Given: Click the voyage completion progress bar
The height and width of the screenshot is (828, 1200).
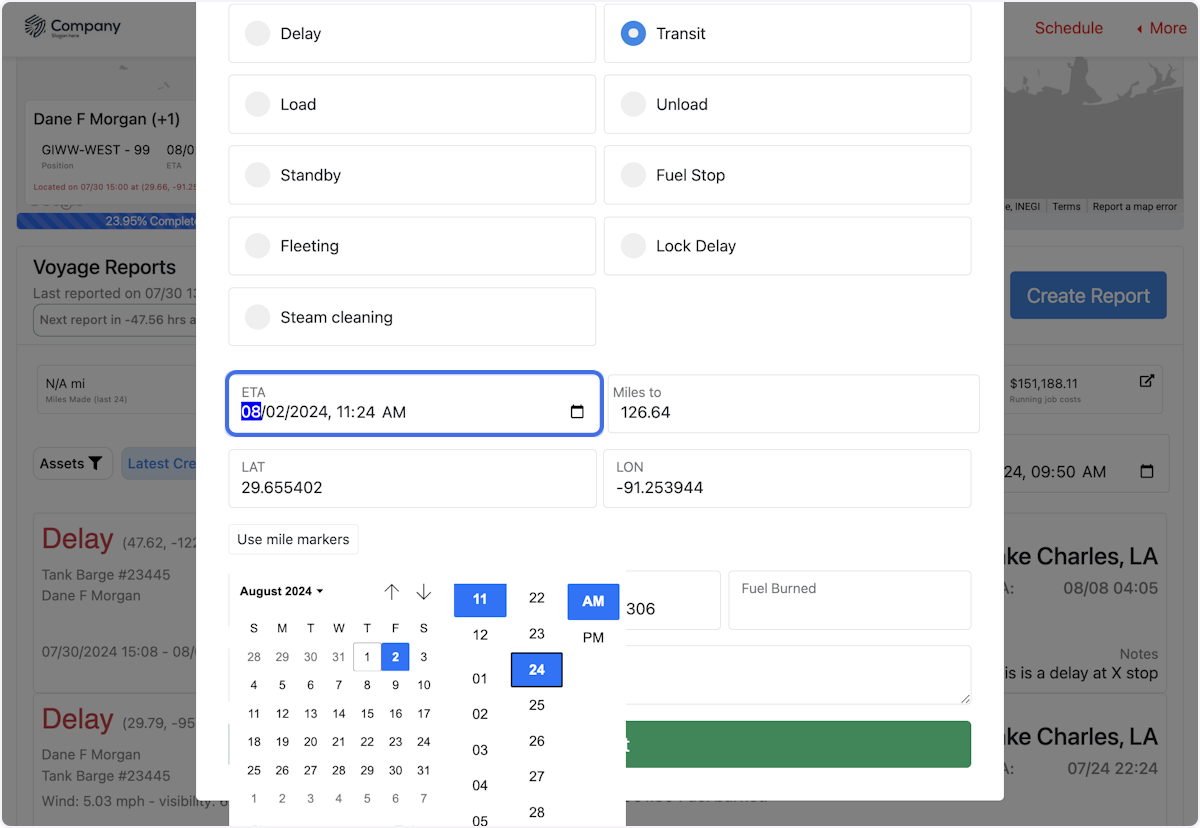Looking at the screenshot, I should pyautogui.click(x=107, y=221).
